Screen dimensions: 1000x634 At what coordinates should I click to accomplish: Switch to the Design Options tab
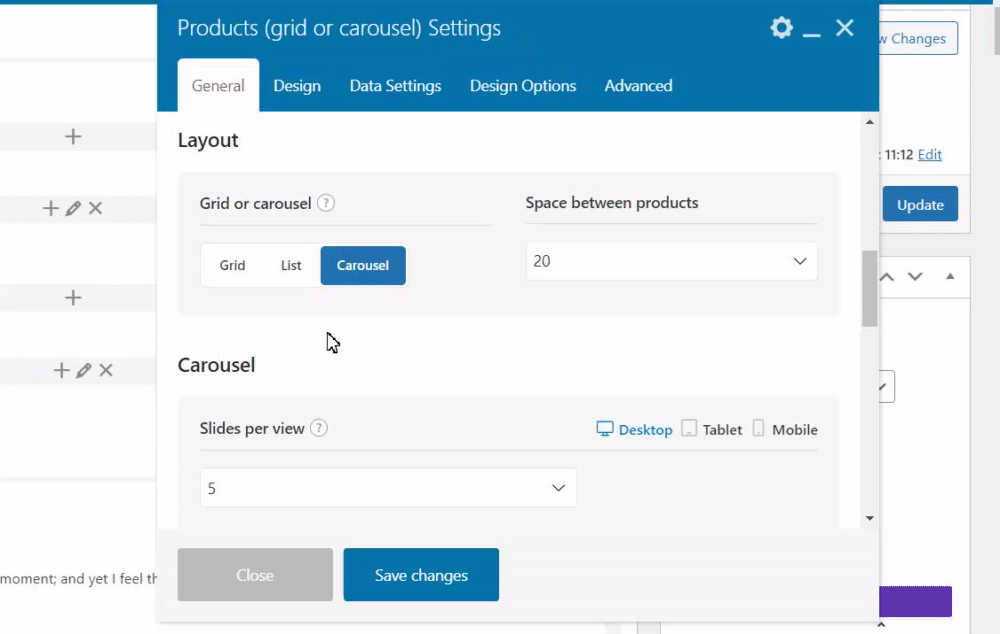tap(523, 86)
